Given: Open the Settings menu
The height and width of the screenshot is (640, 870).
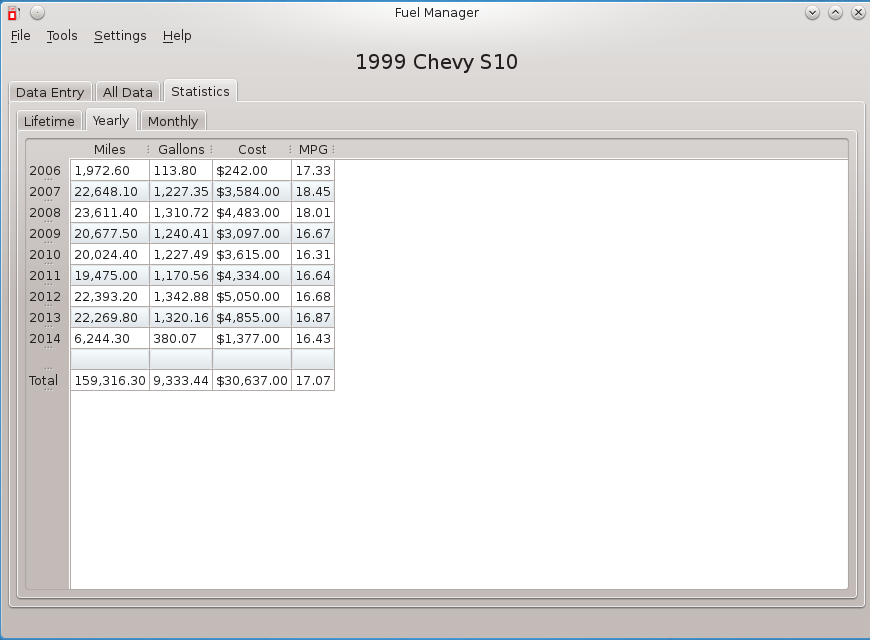Looking at the screenshot, I should coord(120,36).
